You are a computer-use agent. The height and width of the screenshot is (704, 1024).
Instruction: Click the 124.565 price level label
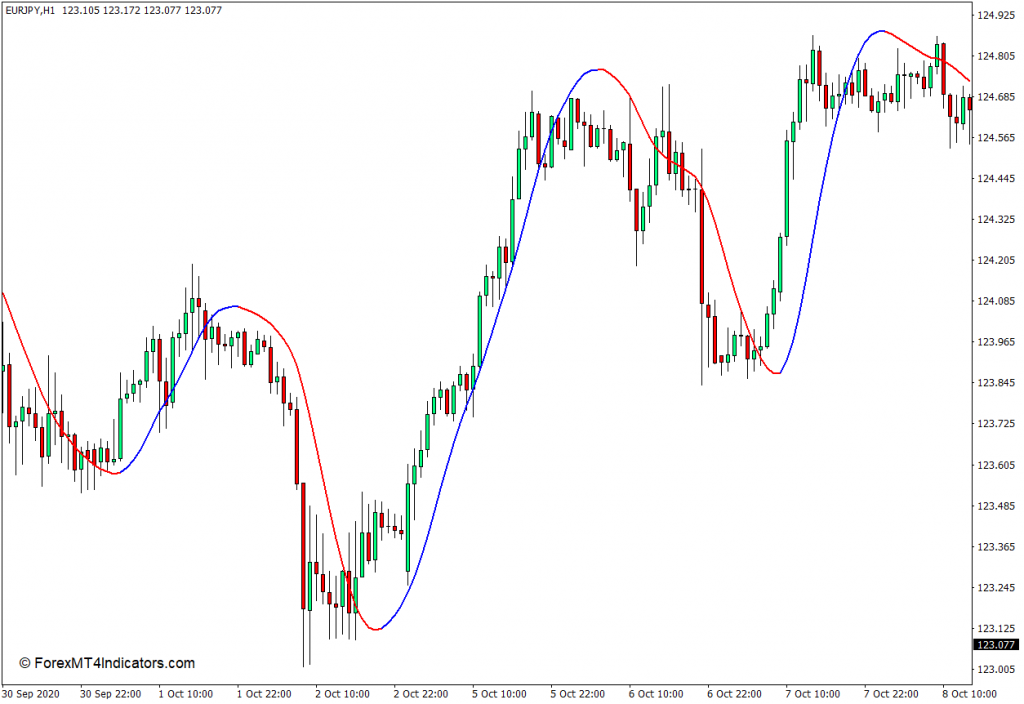coord(996,138)
